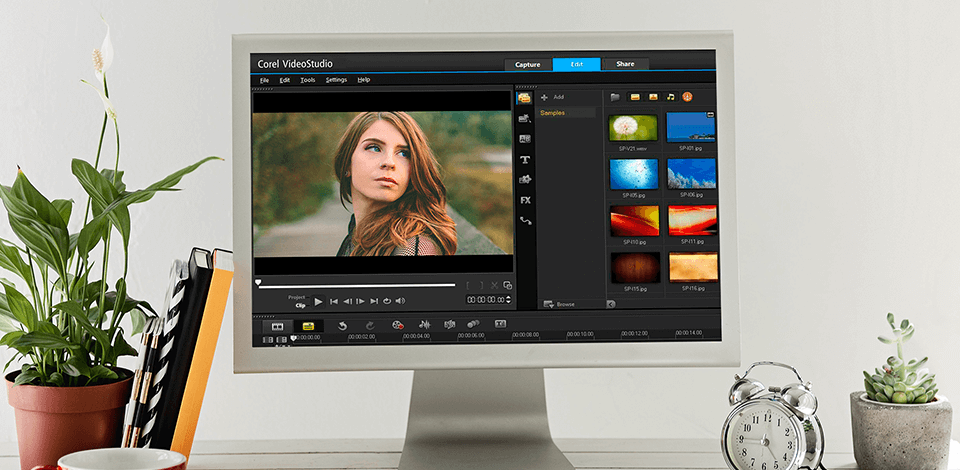Click the timeline playhead marker at start
This screenshot has height=470, width=960.
293,338
